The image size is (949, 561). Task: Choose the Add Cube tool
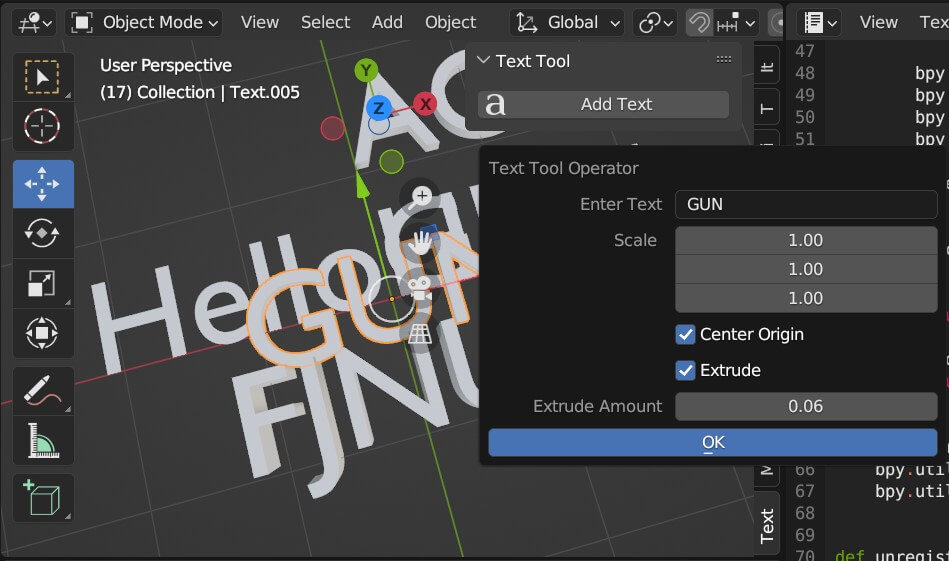point(42,497)
